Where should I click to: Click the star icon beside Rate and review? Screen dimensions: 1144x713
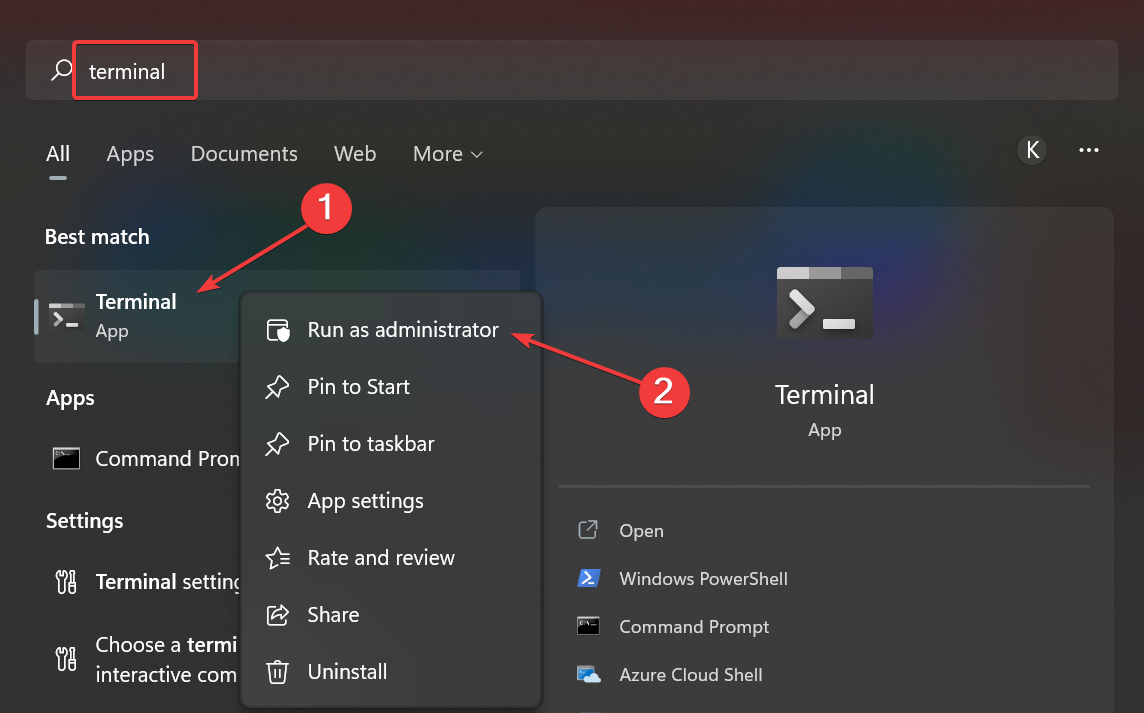coord(277,558)
